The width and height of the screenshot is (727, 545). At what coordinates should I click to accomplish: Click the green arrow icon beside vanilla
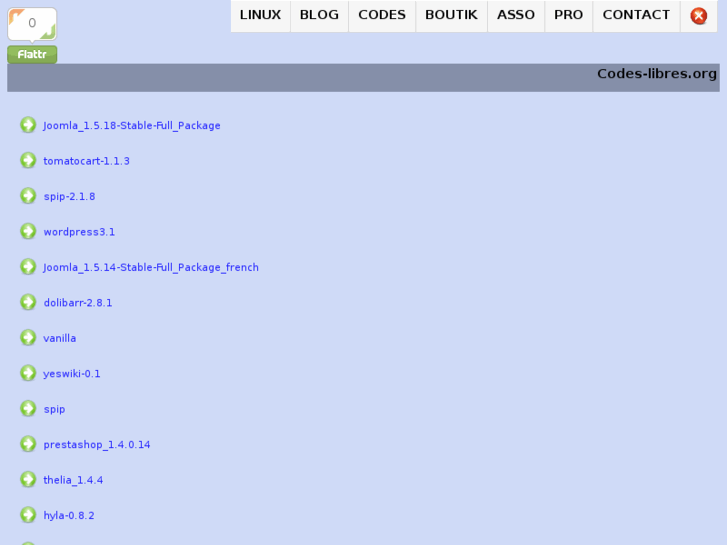coord(28,338)
